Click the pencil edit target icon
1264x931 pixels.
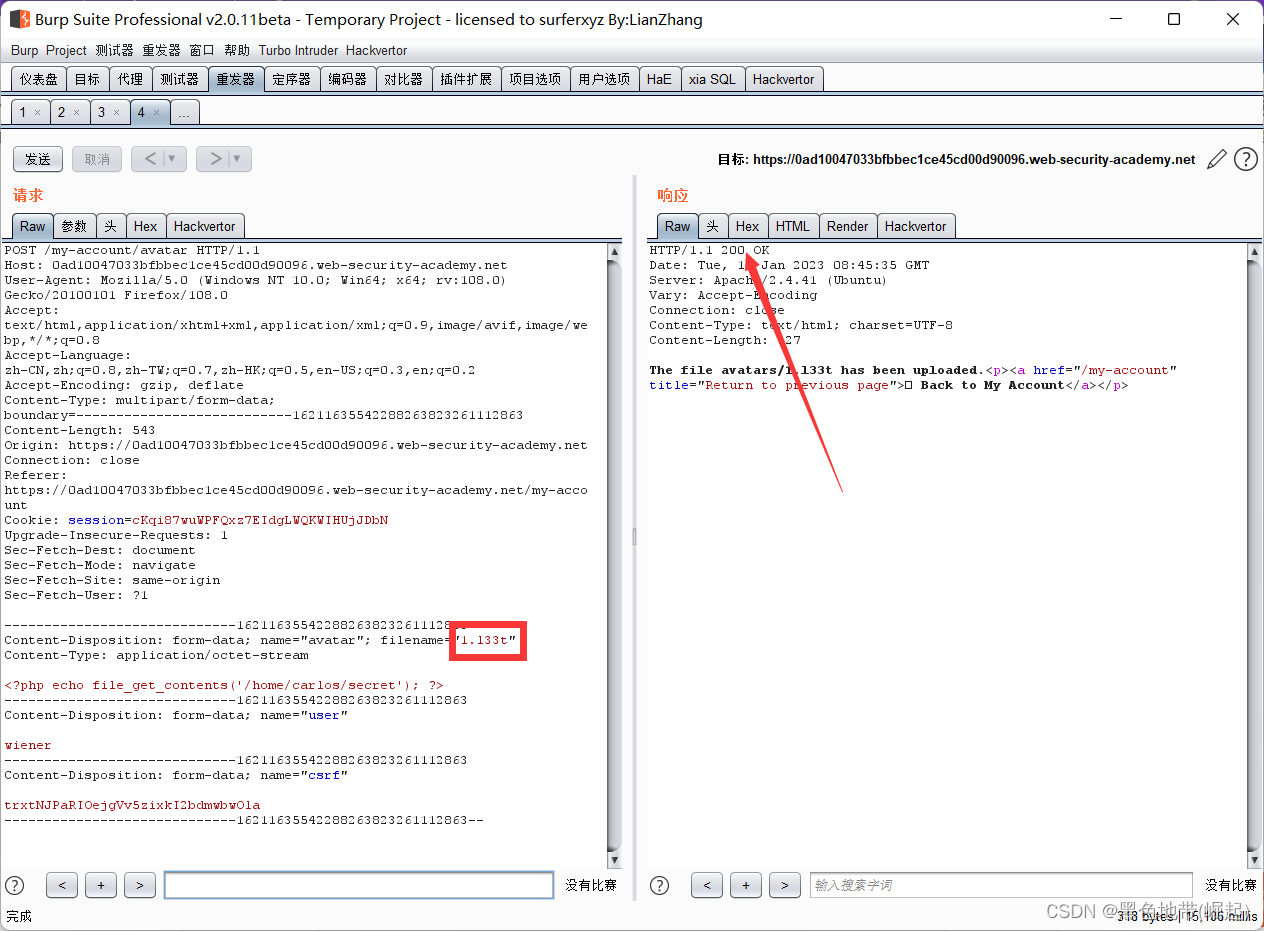[x=1216, y=159]
